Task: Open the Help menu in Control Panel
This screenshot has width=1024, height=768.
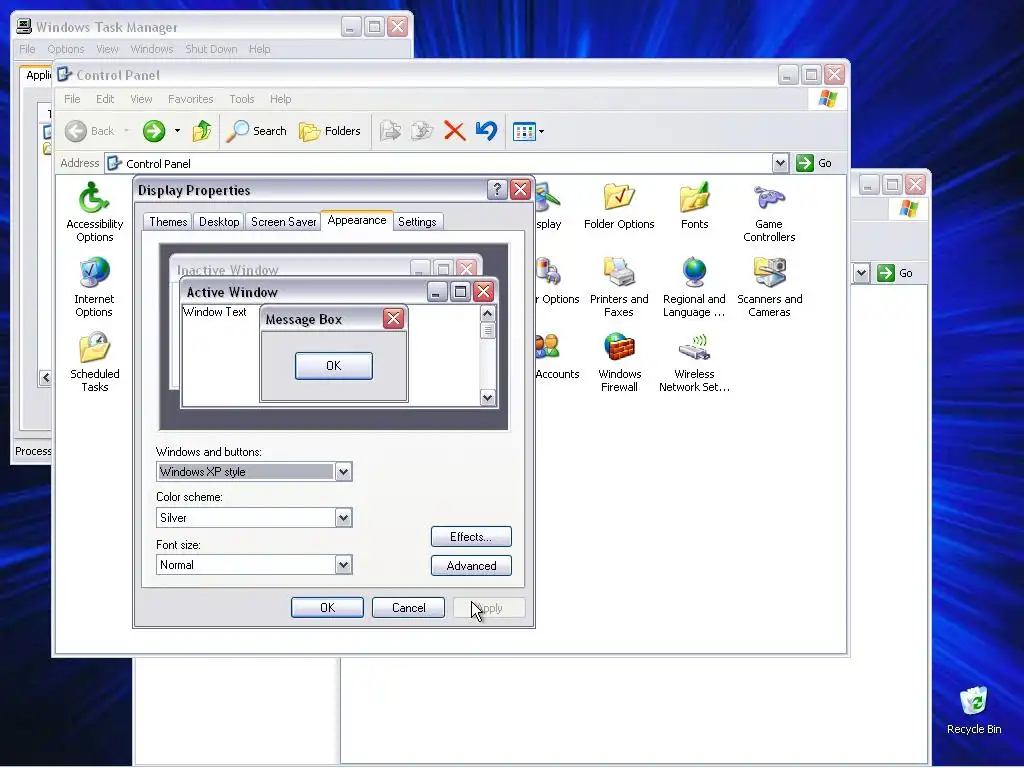Action: click(281, 99)
